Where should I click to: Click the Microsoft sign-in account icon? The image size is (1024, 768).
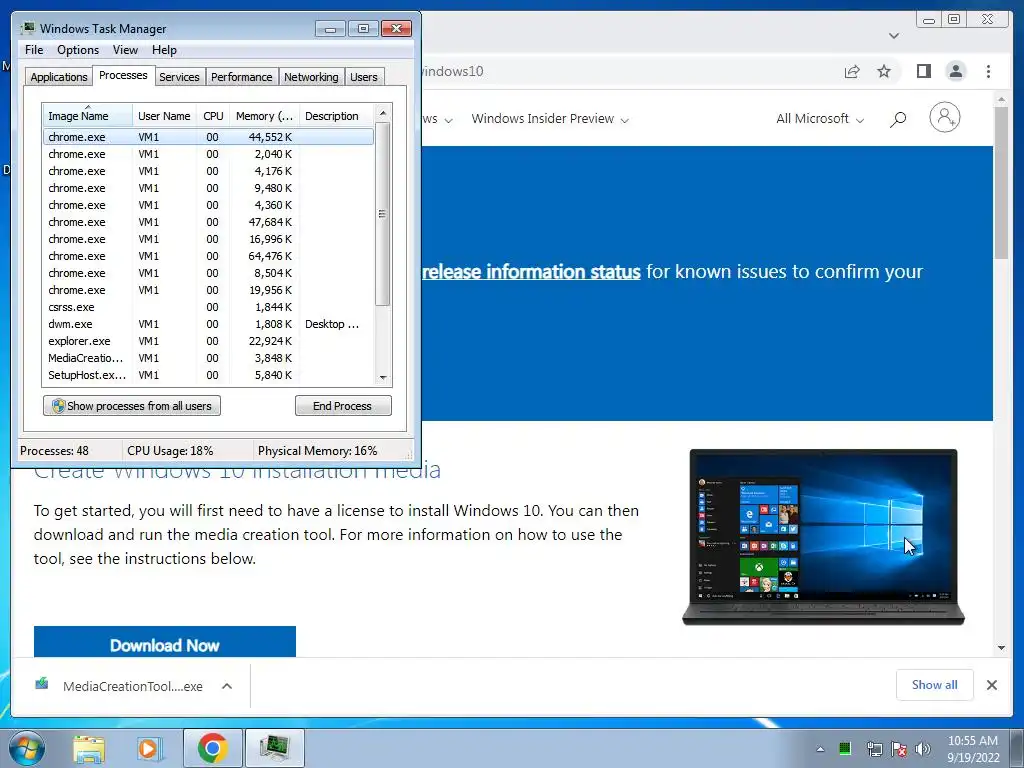(944, 118)
